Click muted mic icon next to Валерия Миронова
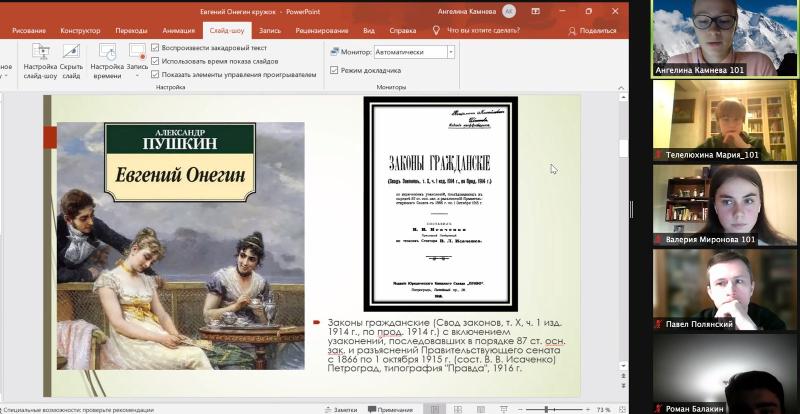This screenshot has width=800, height=414. (x=659, y=239)
